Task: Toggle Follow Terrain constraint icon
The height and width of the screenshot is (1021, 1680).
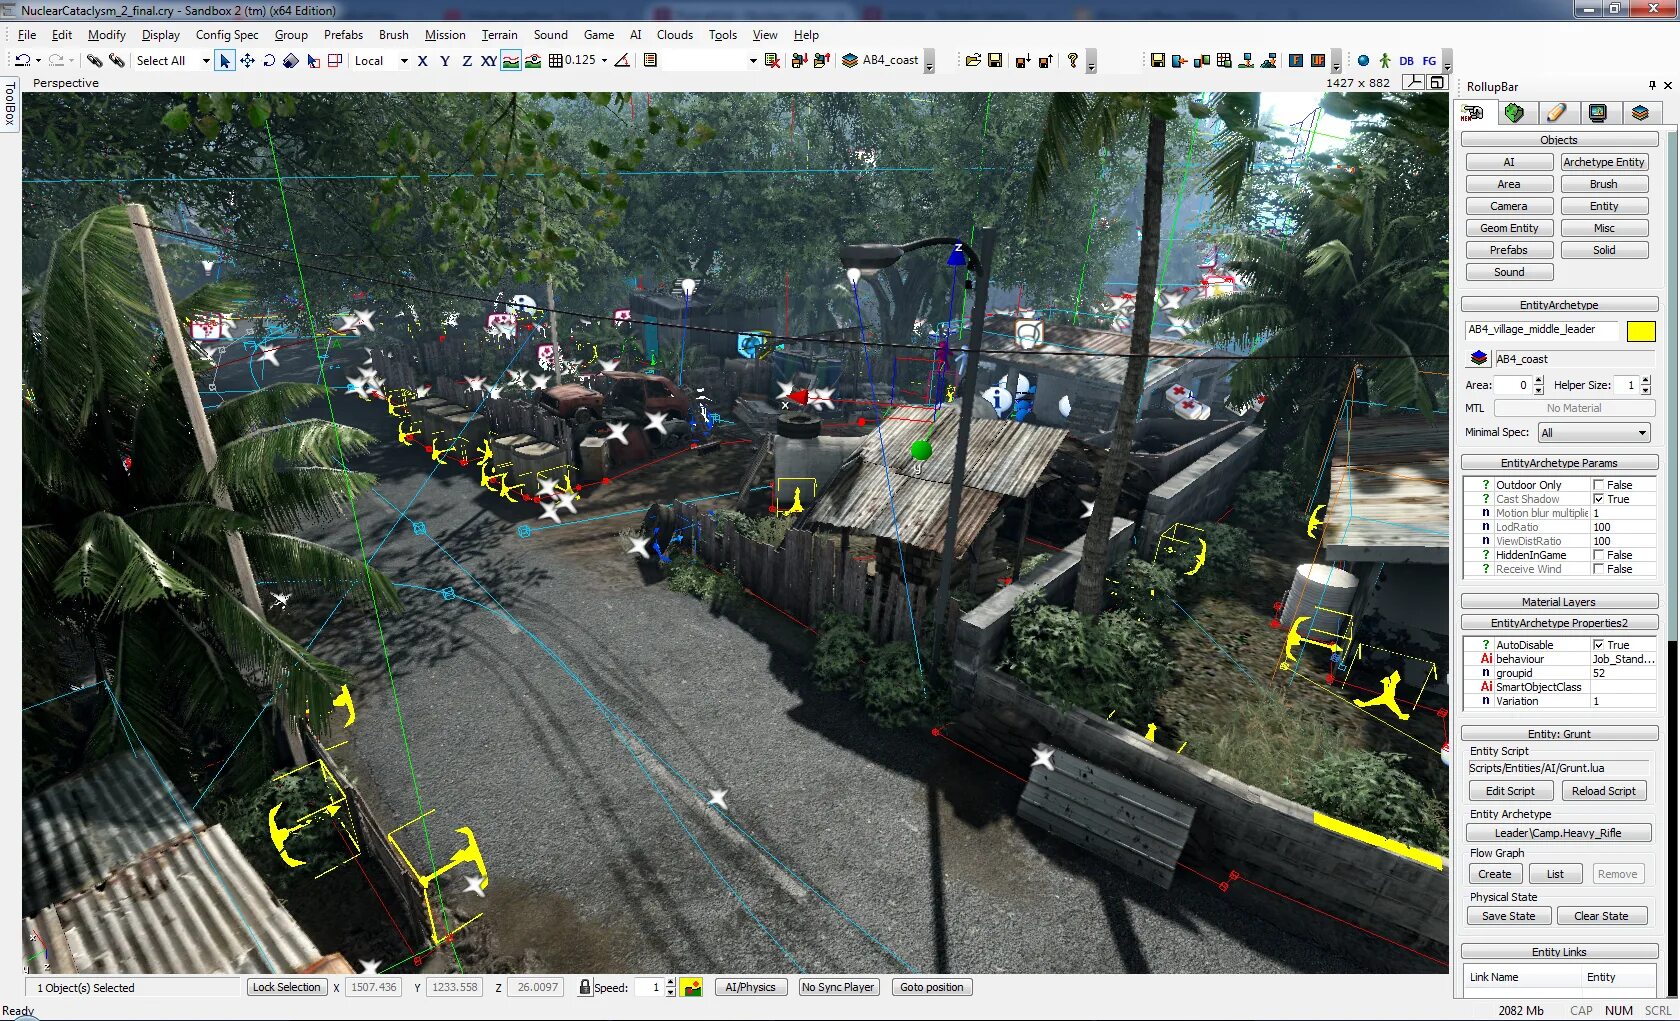Action: (511, 61)
